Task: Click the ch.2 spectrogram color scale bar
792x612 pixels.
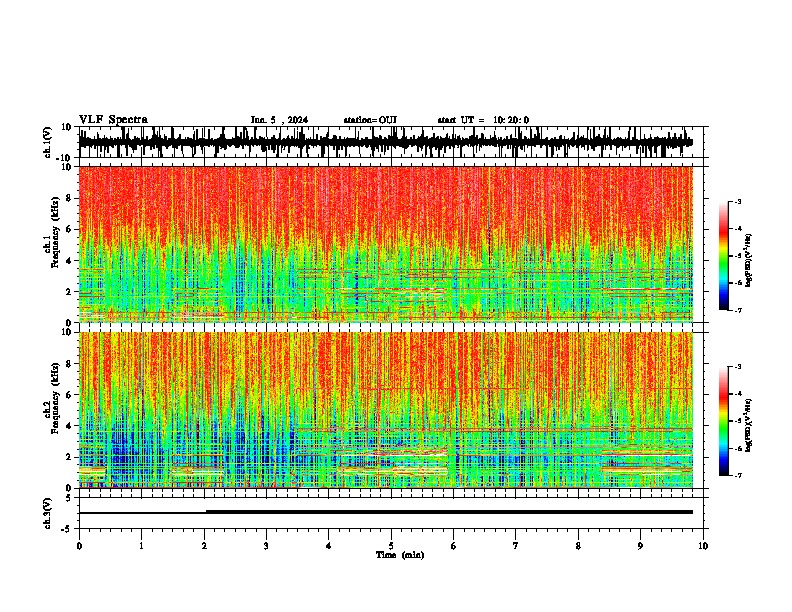Action: click(x=724, y=421)
